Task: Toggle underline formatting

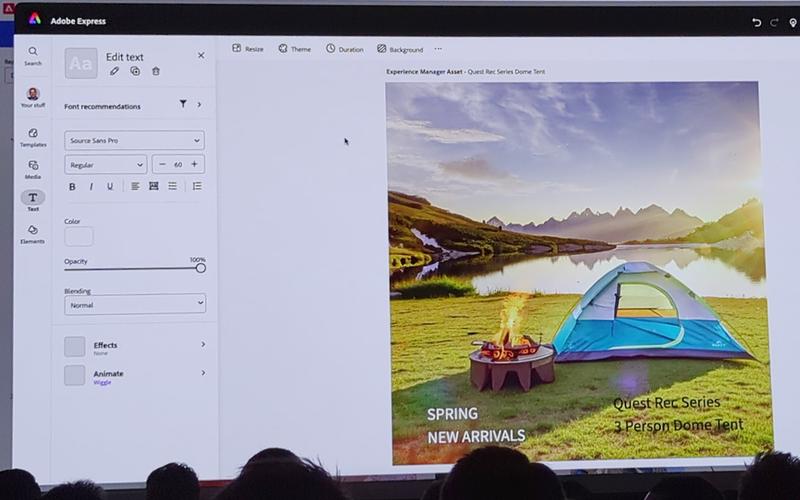Action: coord(110,187)
